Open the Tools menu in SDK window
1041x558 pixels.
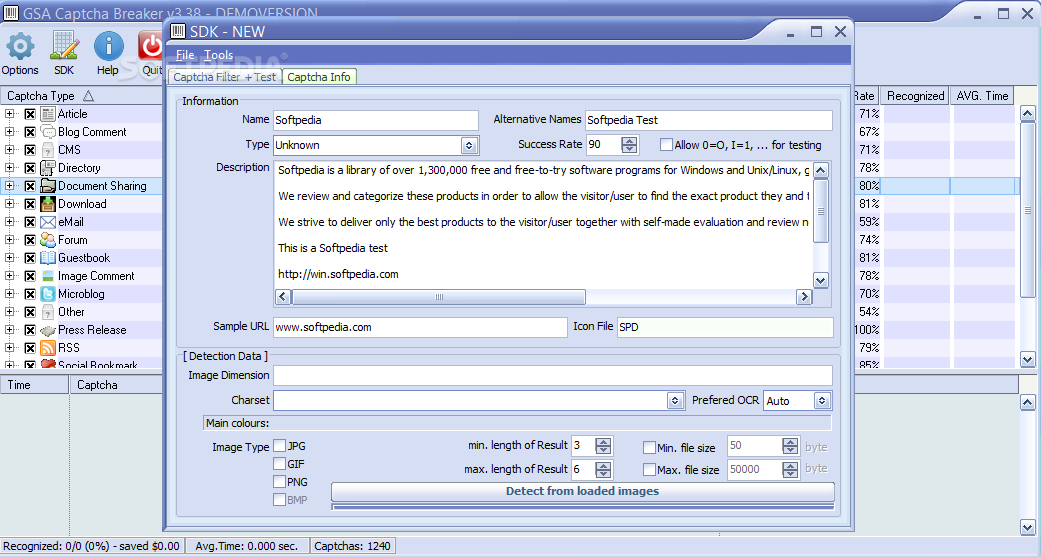[218, 55]
